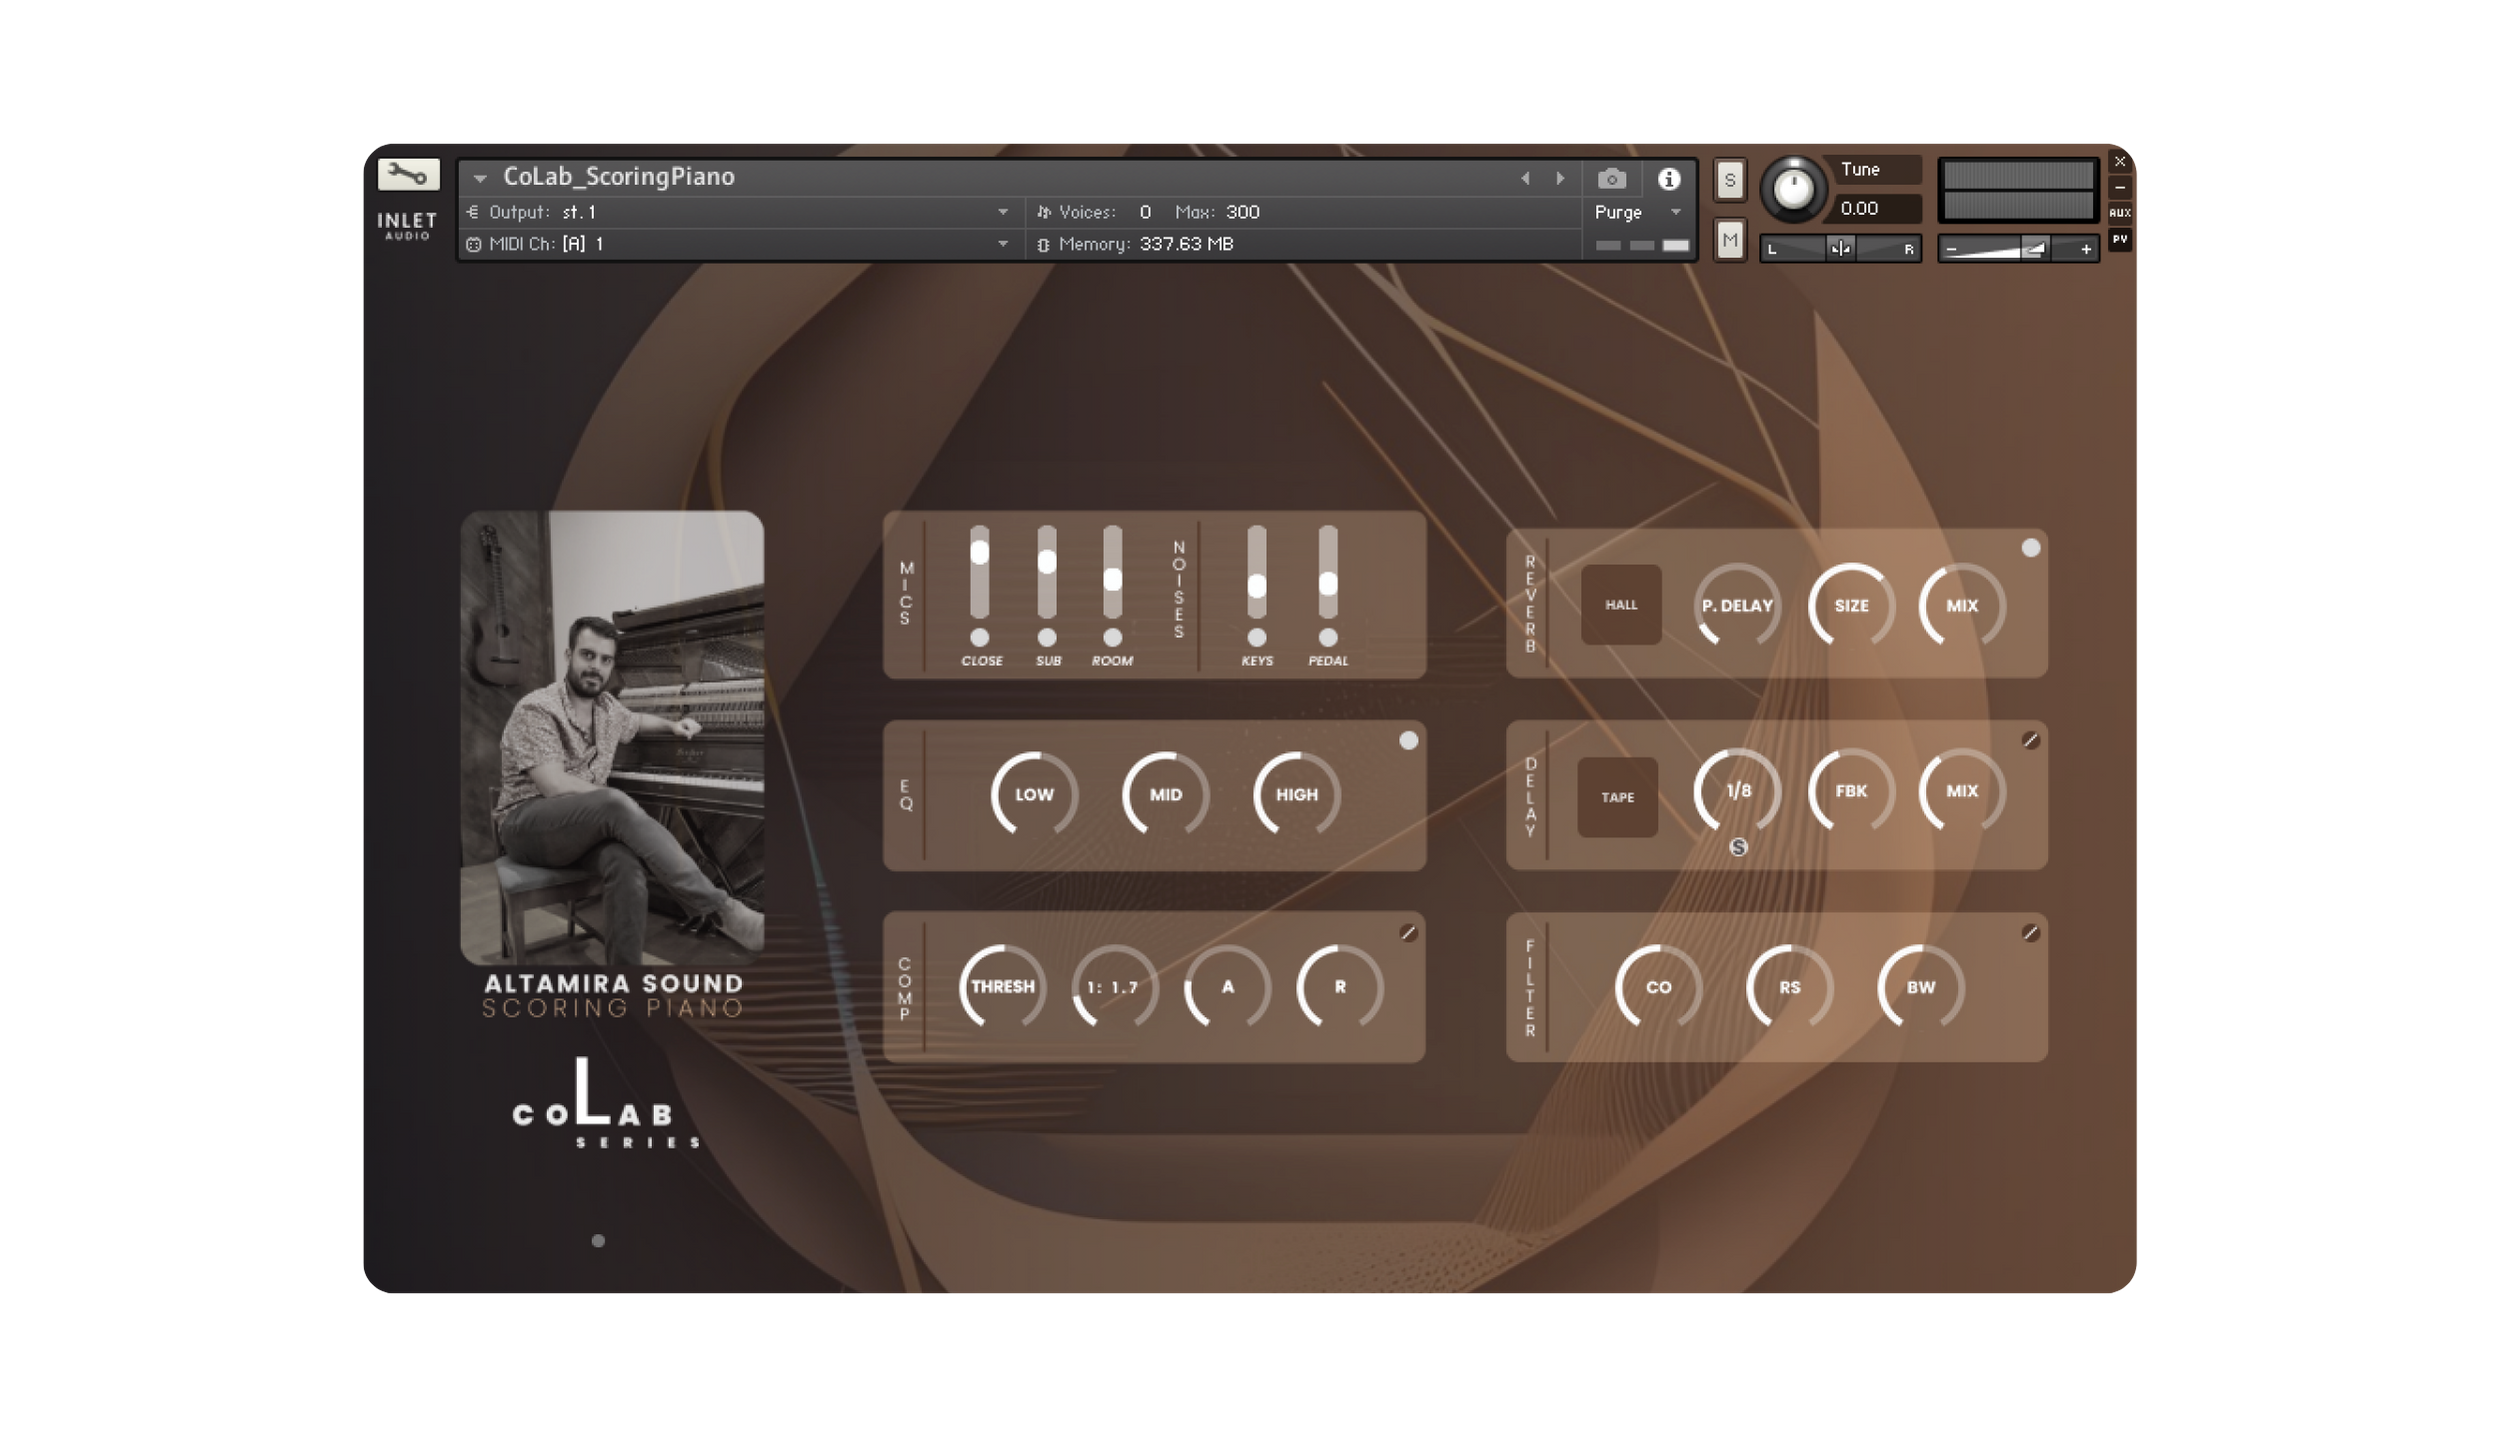Open the camera snapshot view

click(1611, 179)
